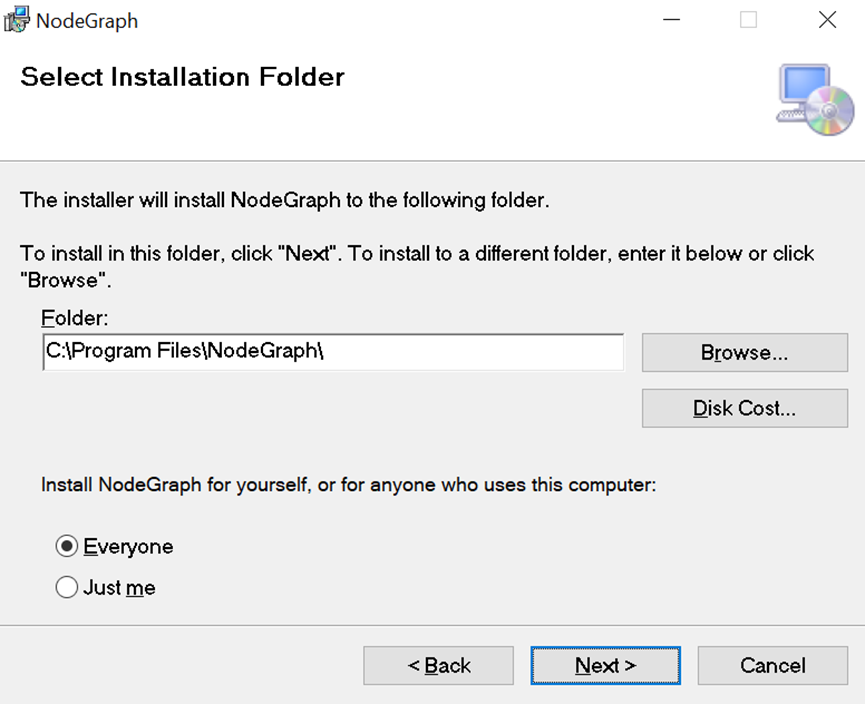
Task: Click the "To install in this folder" instructions
Action: pos(417,254)
